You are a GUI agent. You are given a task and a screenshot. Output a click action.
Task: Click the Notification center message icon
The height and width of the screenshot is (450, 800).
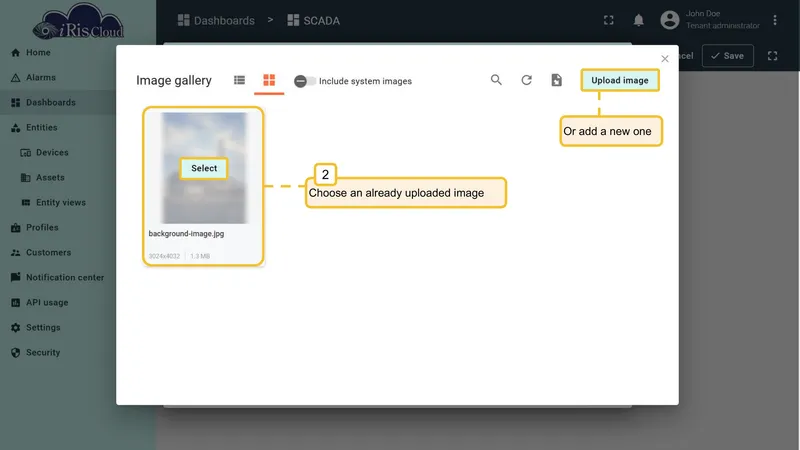point(15,277)
